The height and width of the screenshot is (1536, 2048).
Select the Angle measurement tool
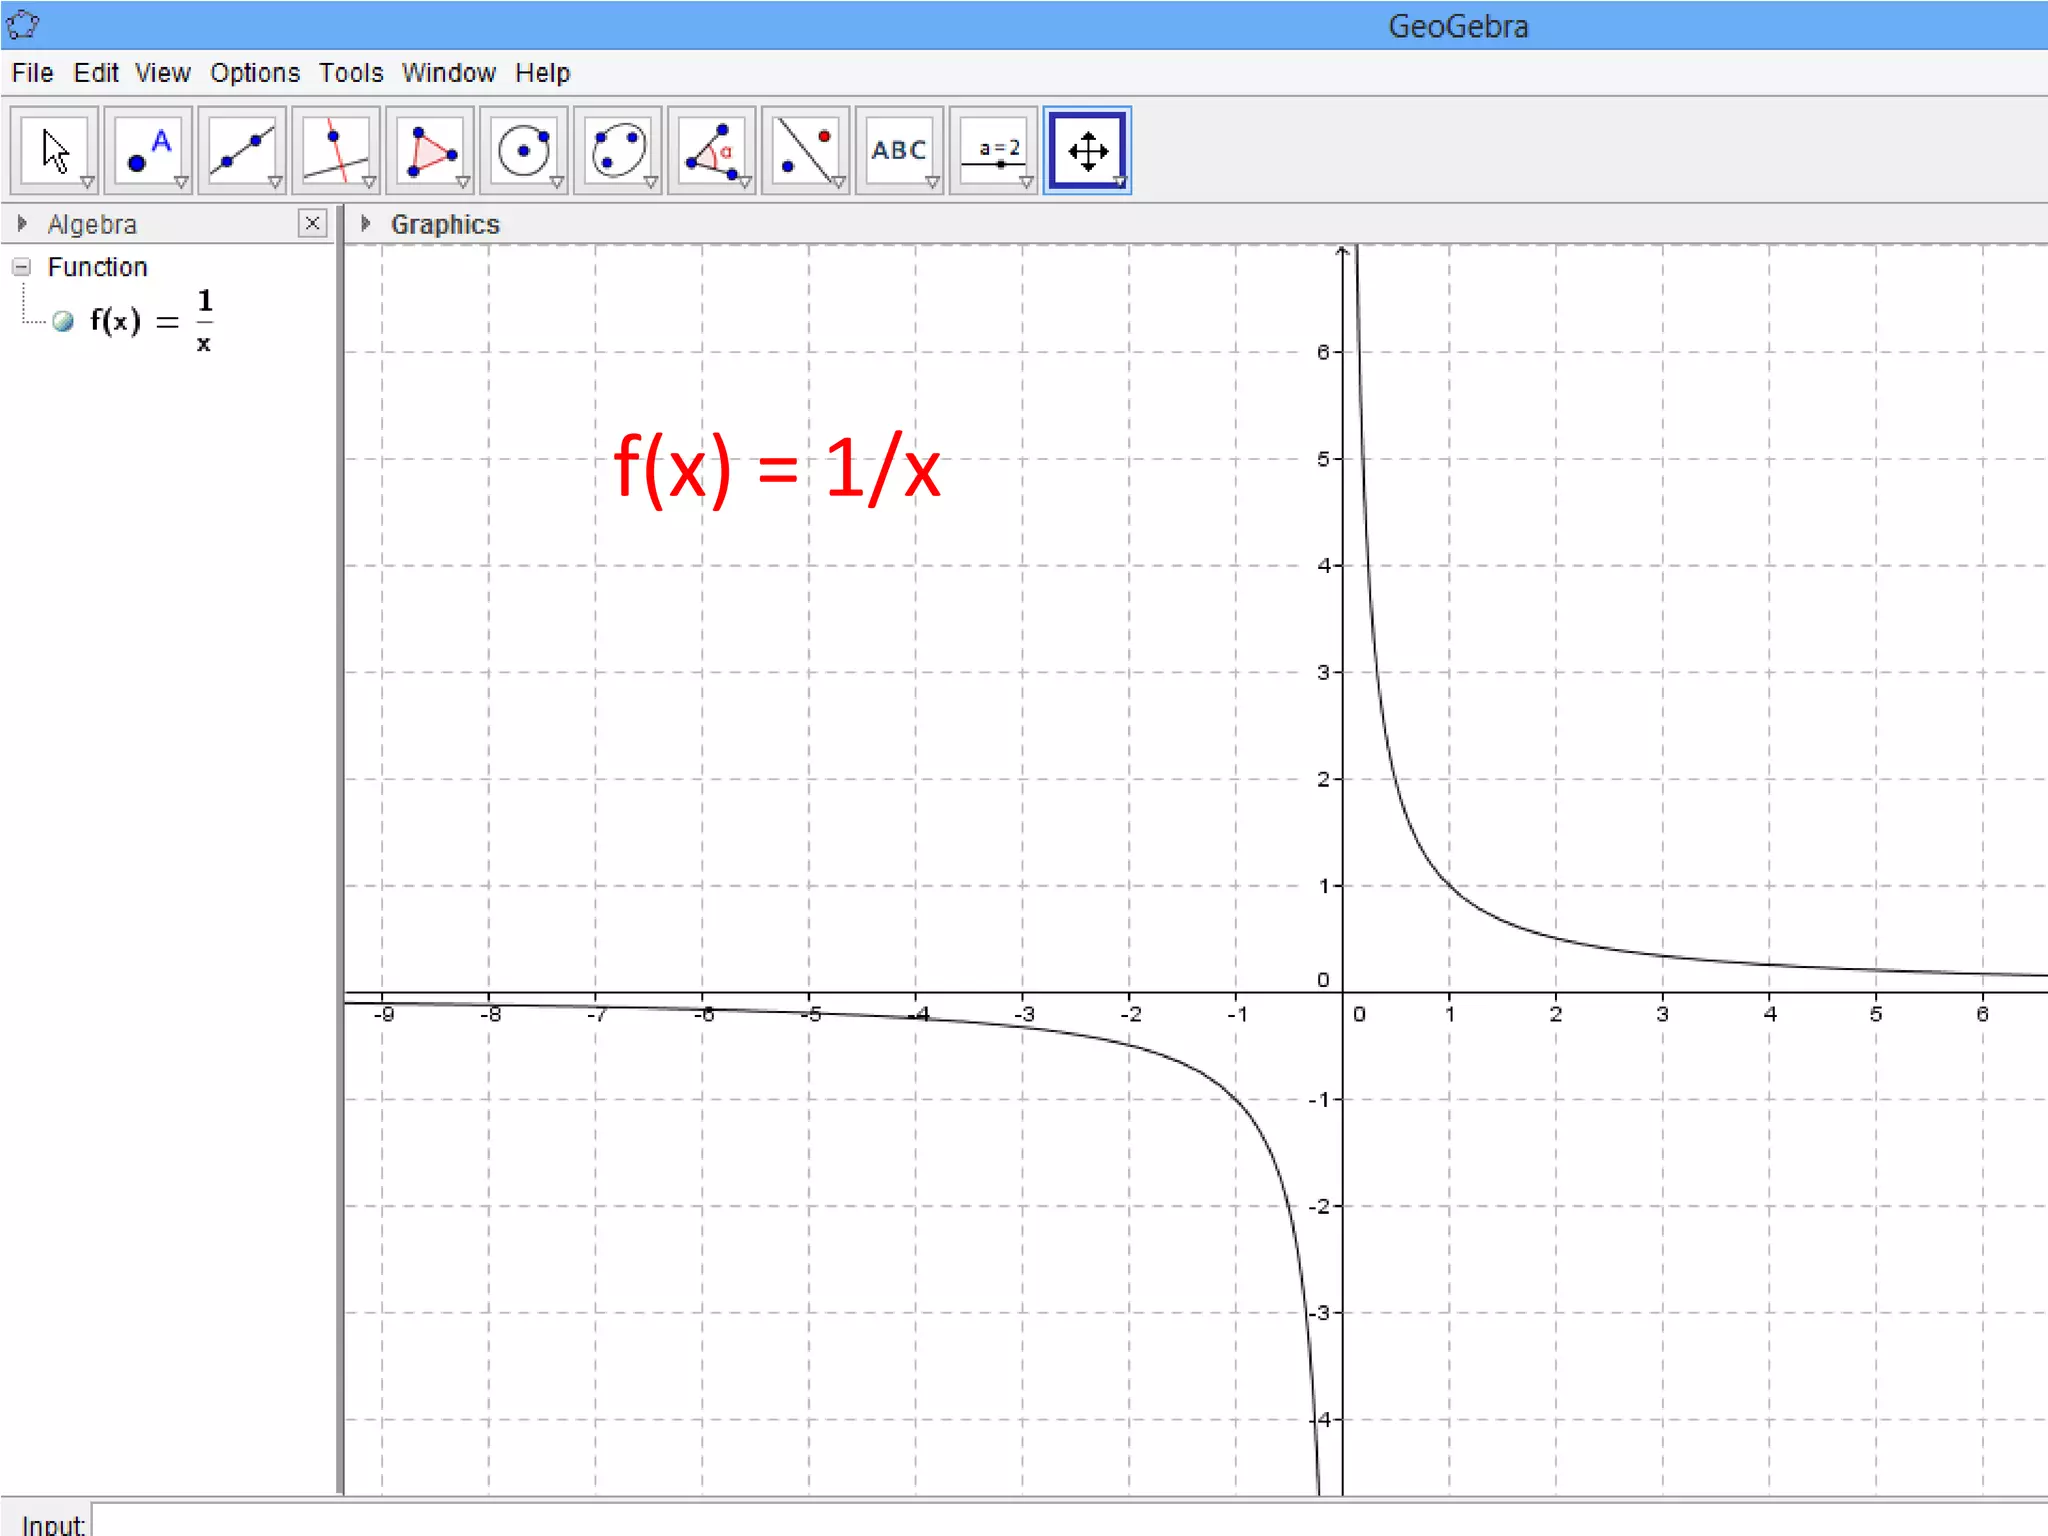click(712, 150)
